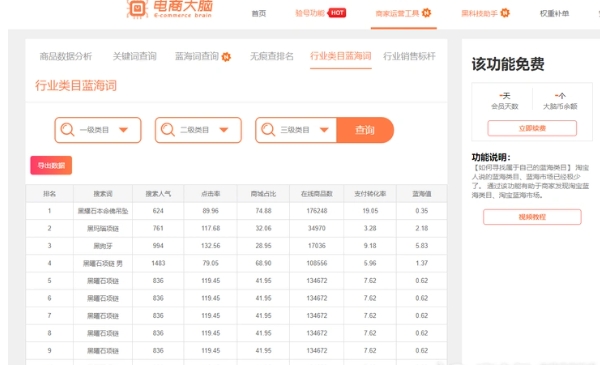
Task: Click click-rate value 117.68
Action: pyautogui.click(x=210, y=228)
